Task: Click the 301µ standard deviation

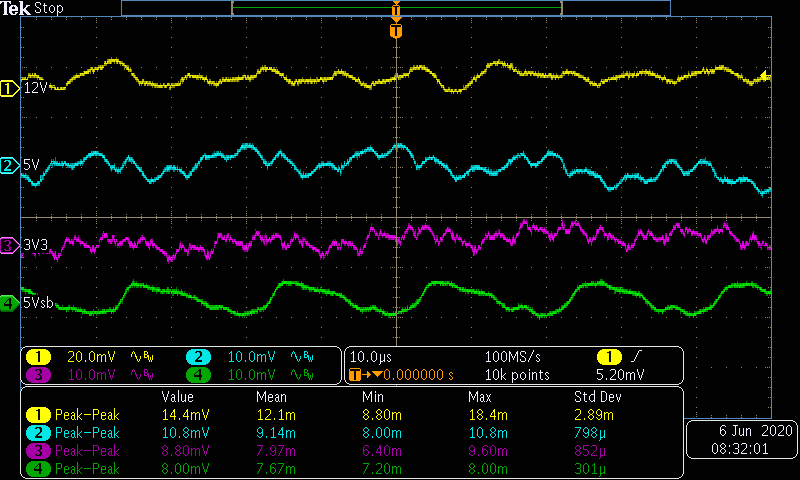Action: [590, 469]
